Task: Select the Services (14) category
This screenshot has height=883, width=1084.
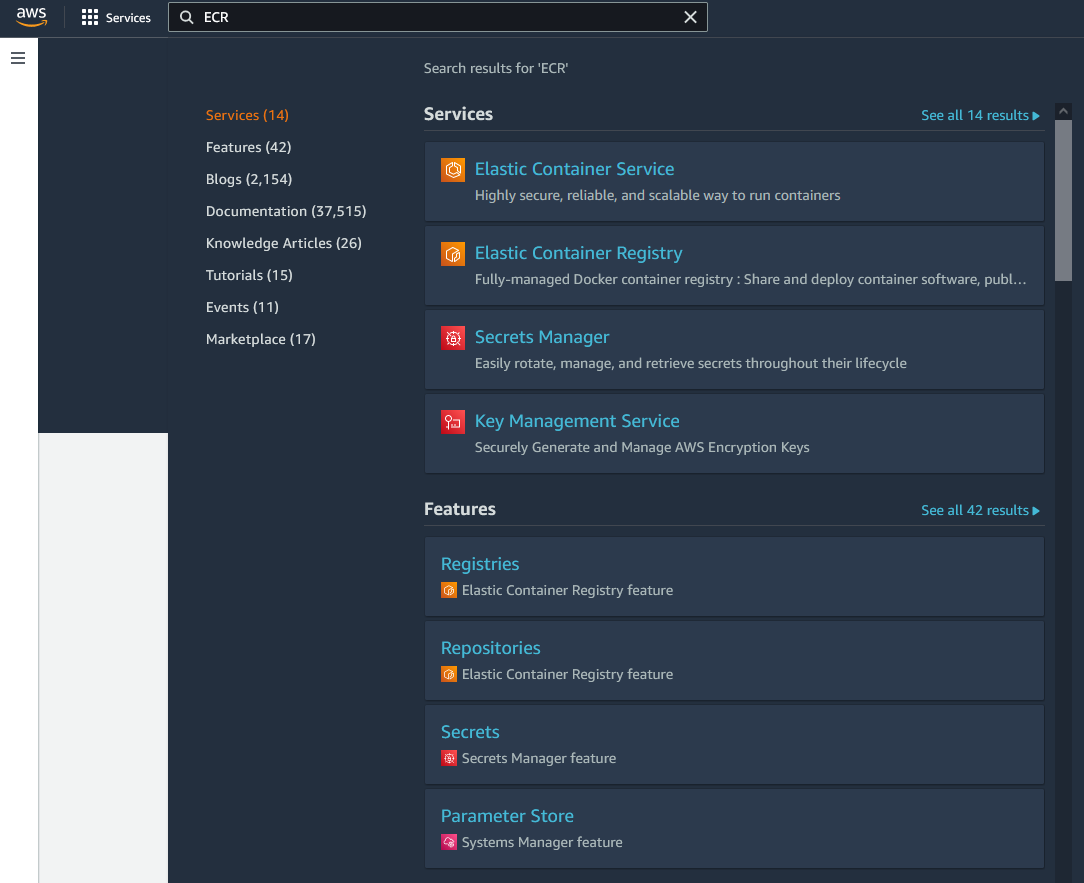Action: (x=247, y=115)
